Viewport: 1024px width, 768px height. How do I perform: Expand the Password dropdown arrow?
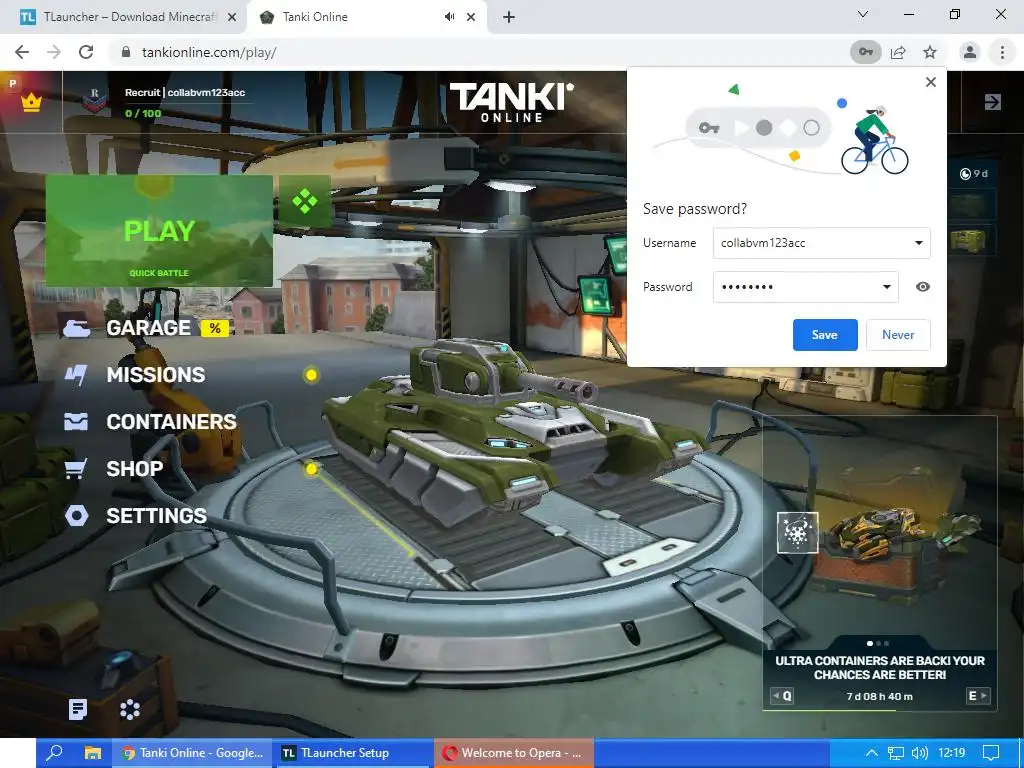[887, 287]
